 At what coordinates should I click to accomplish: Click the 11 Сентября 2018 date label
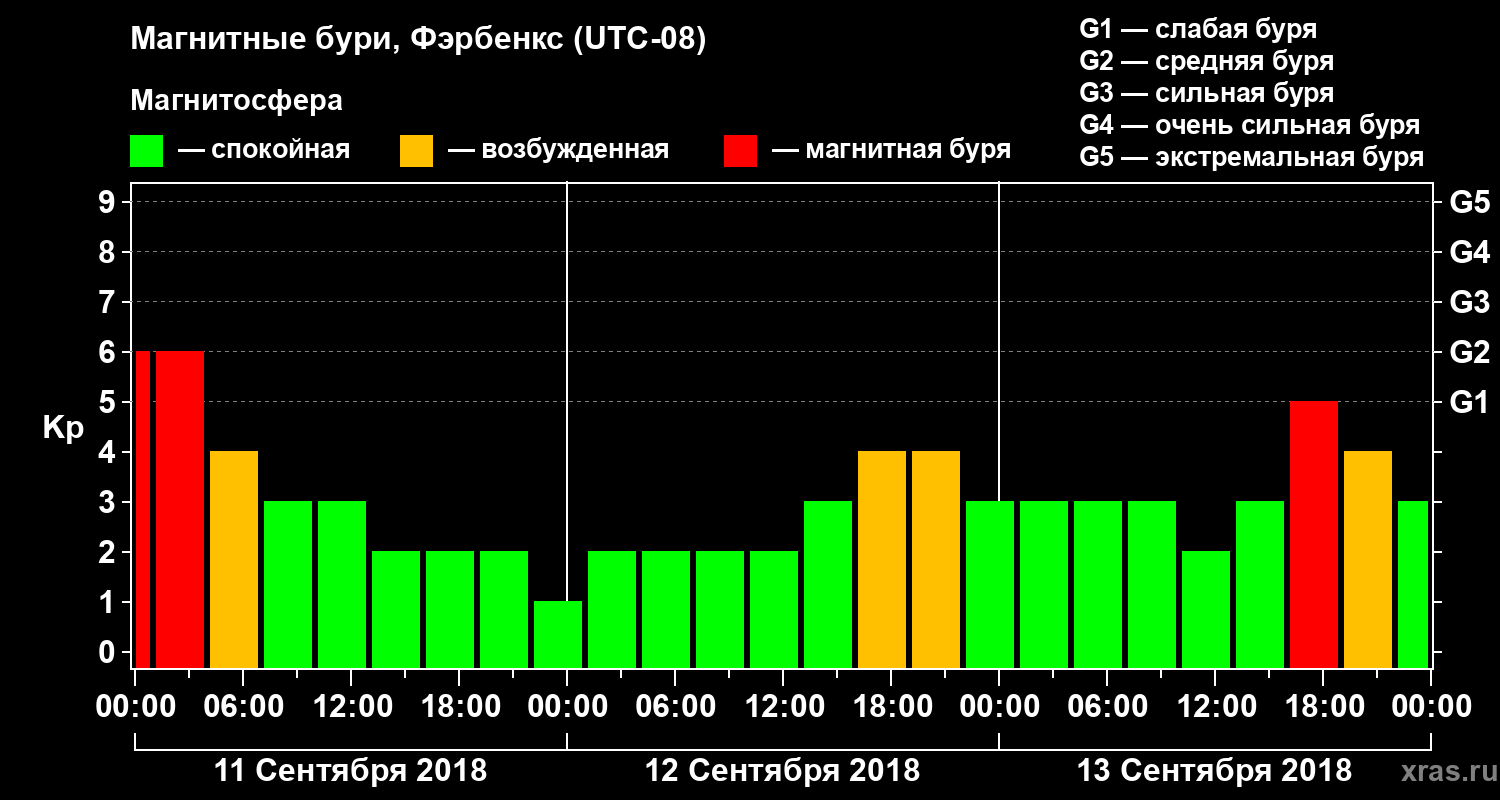click(351, 771)
